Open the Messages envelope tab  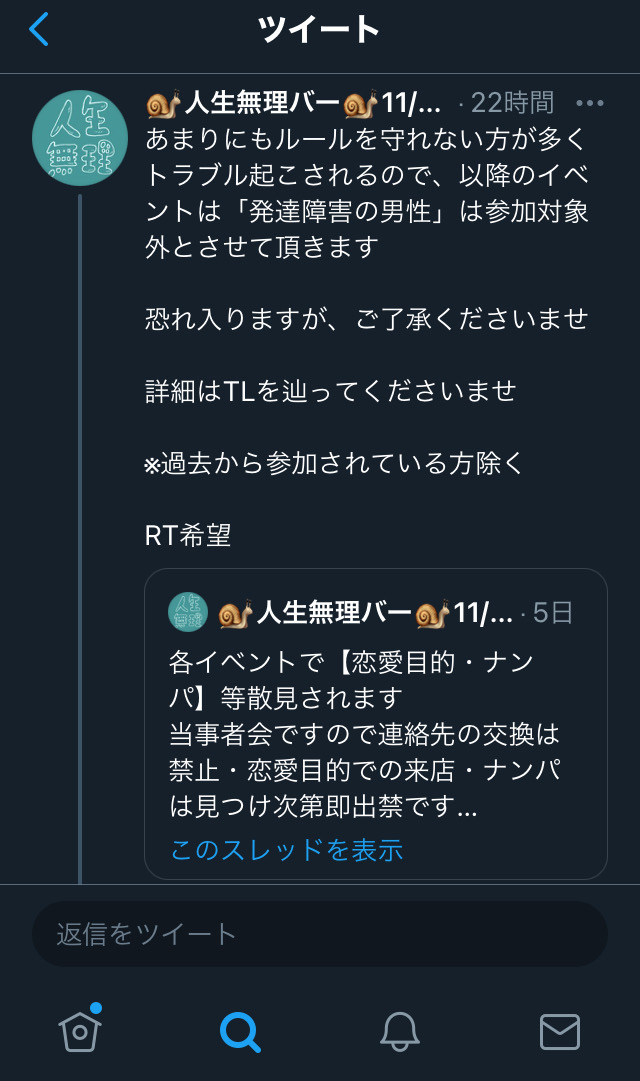tap(560, 1030)
